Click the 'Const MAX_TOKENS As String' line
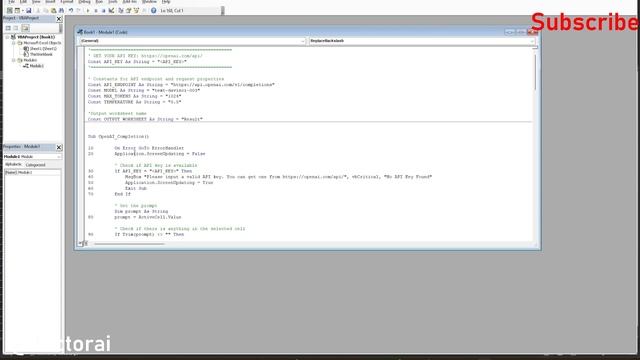Viewport: 640px width, 360px height. (135, 96)
